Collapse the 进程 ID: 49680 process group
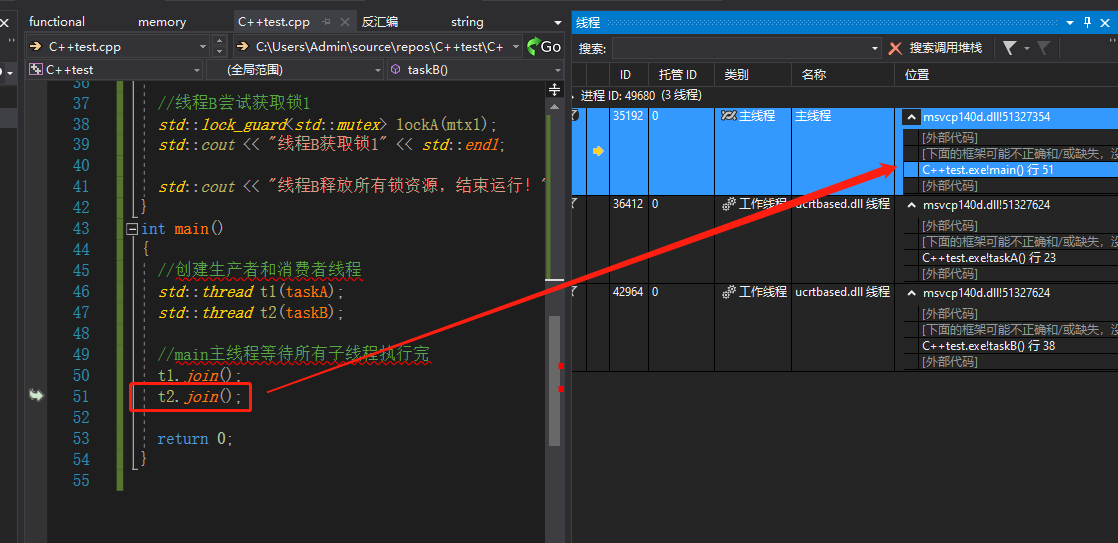The image size is (1118, 543). pyautogui.click(x=573, y=95)
